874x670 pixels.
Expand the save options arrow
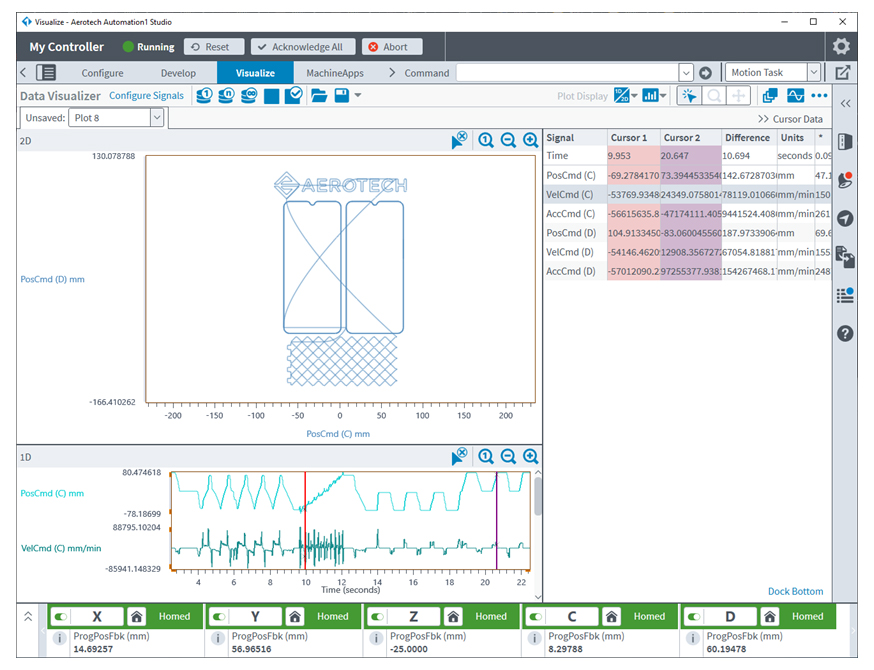click(357, 95)
